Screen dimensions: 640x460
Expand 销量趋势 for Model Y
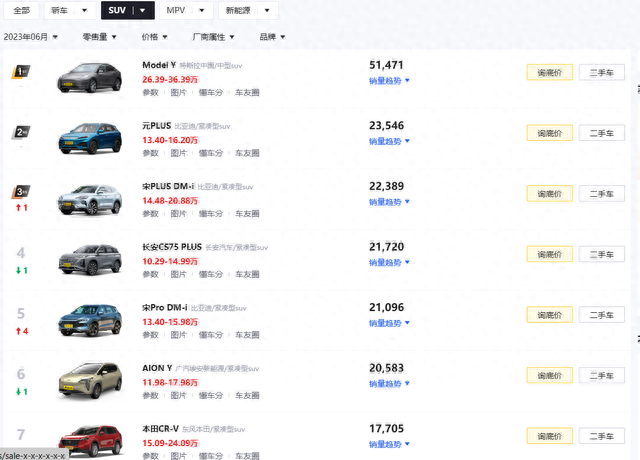389,81
